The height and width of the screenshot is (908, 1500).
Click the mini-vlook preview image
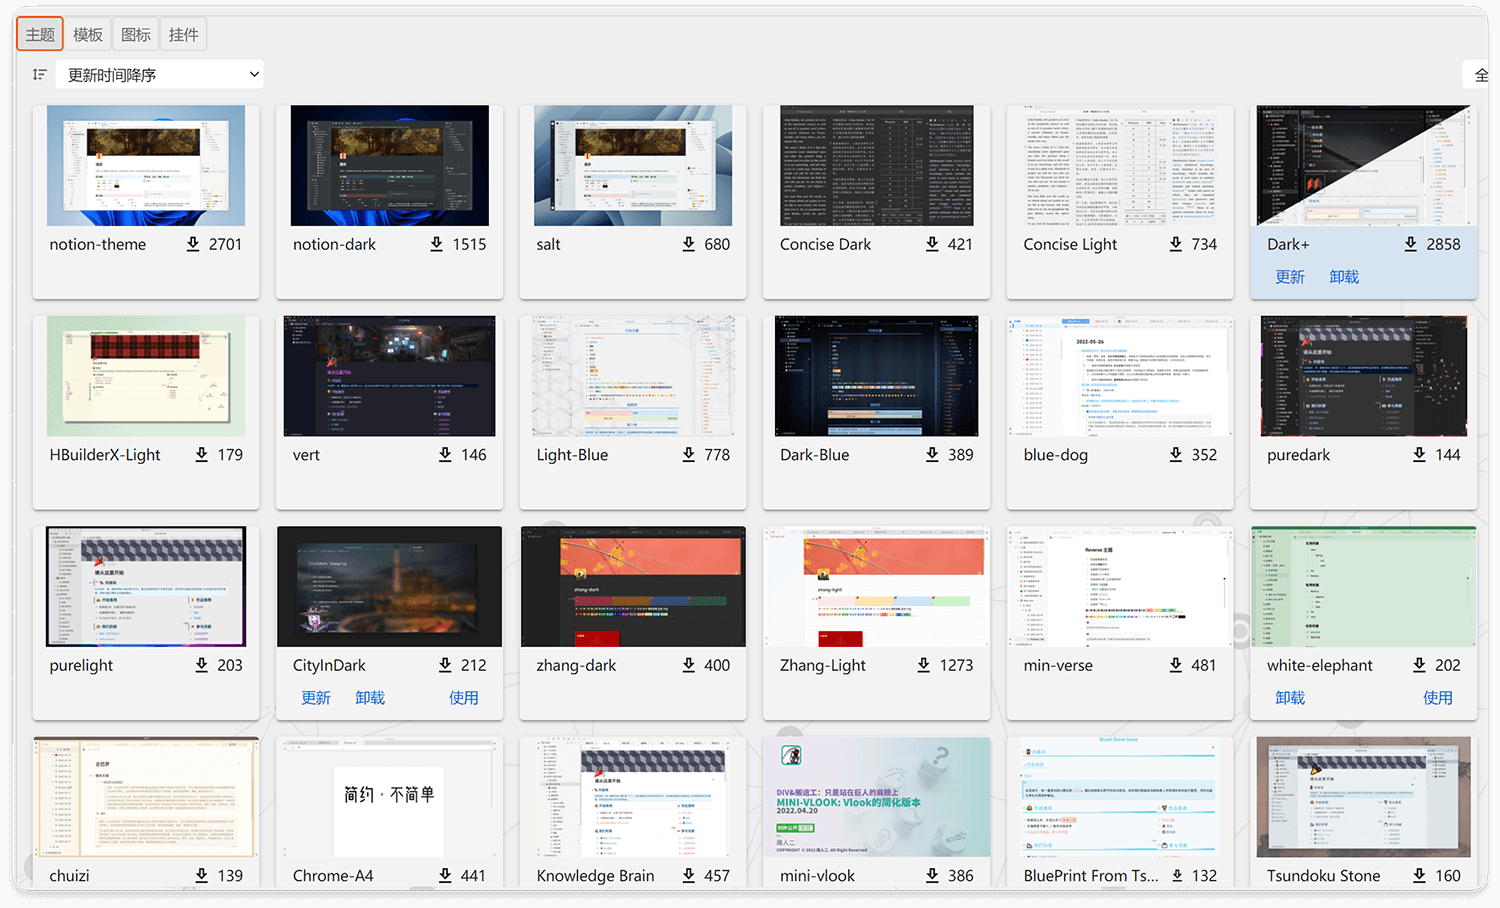point(876,797)
